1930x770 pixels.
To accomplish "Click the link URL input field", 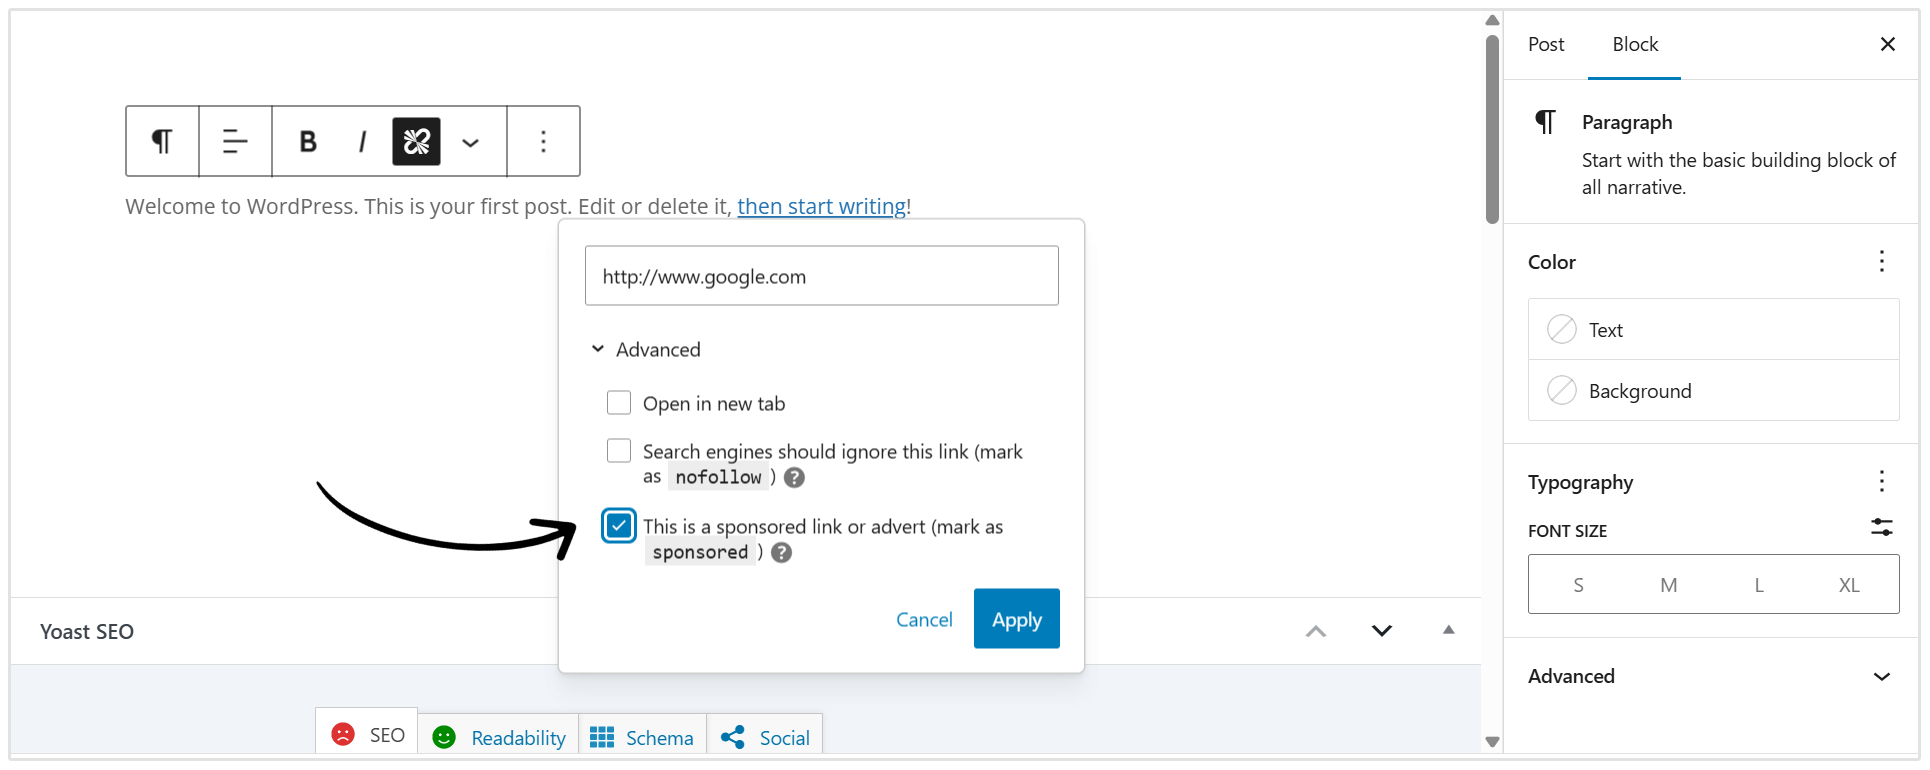I will click(x=821, y=275).
